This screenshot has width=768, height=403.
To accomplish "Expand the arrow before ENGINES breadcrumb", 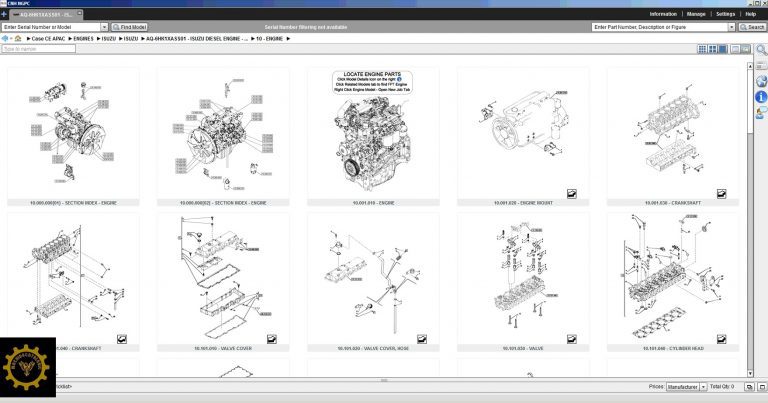I will tap(70, 38).
